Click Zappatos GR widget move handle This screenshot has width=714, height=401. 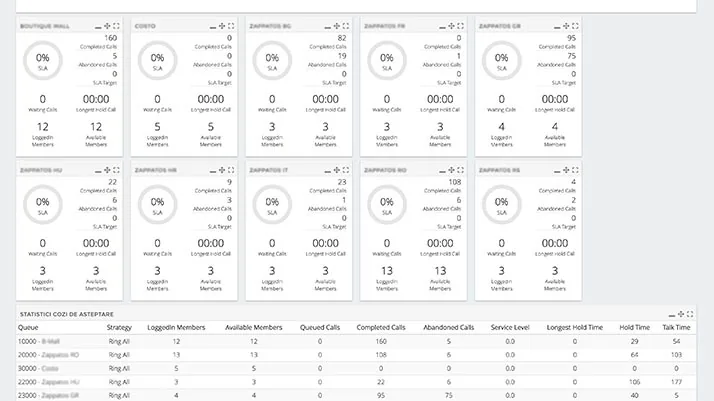566,26
